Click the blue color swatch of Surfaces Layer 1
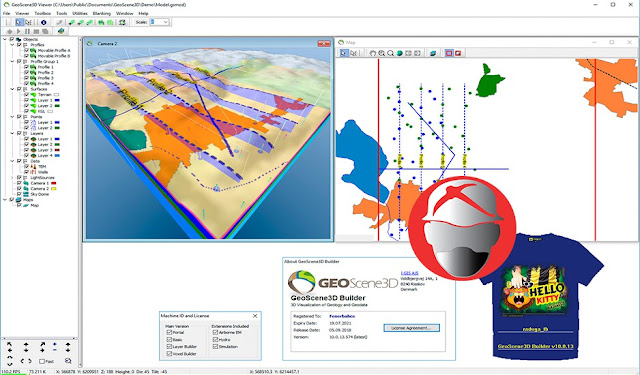The width and height of the screenshot is (640, 375). click(x=57, y=100)
